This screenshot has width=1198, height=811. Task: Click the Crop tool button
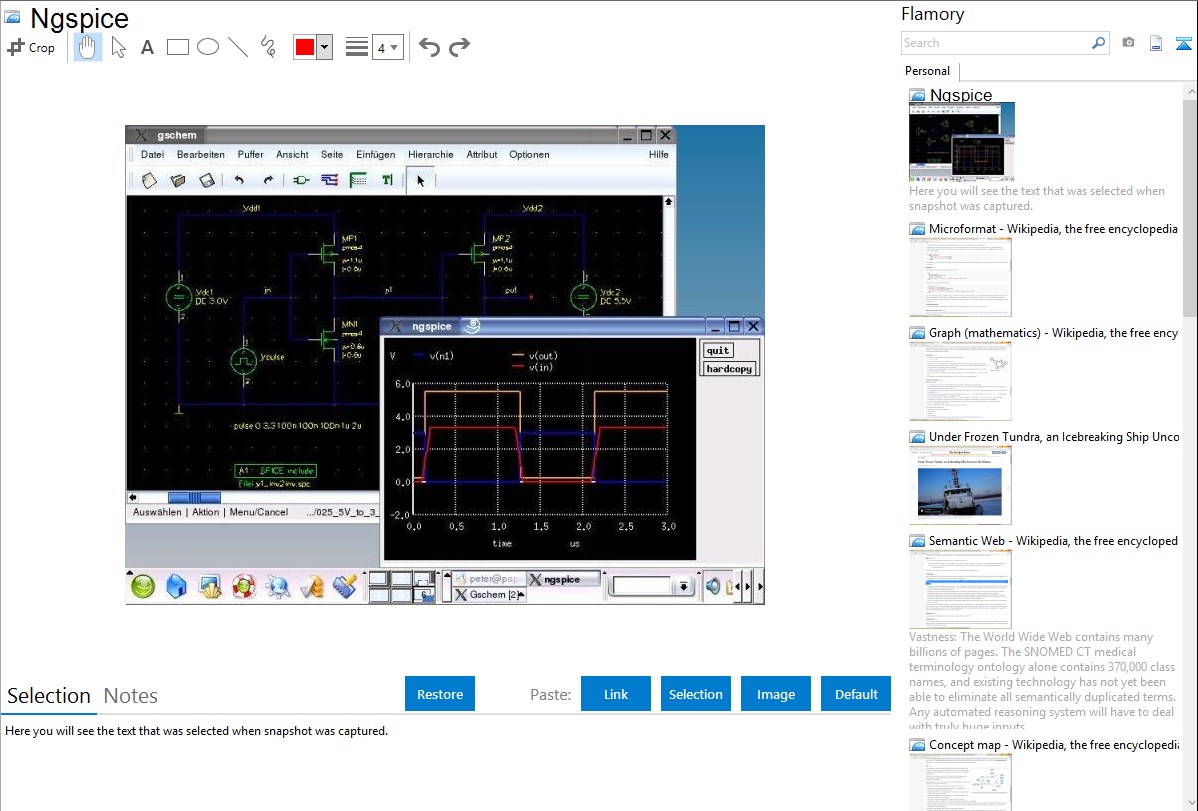(31, 47)
